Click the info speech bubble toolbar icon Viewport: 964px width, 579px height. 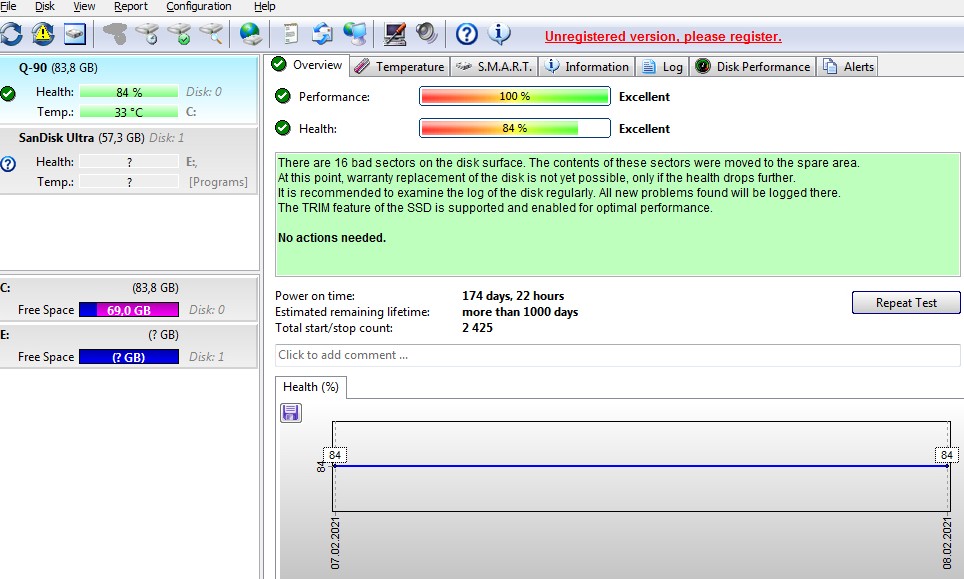(x=499, y=33)
